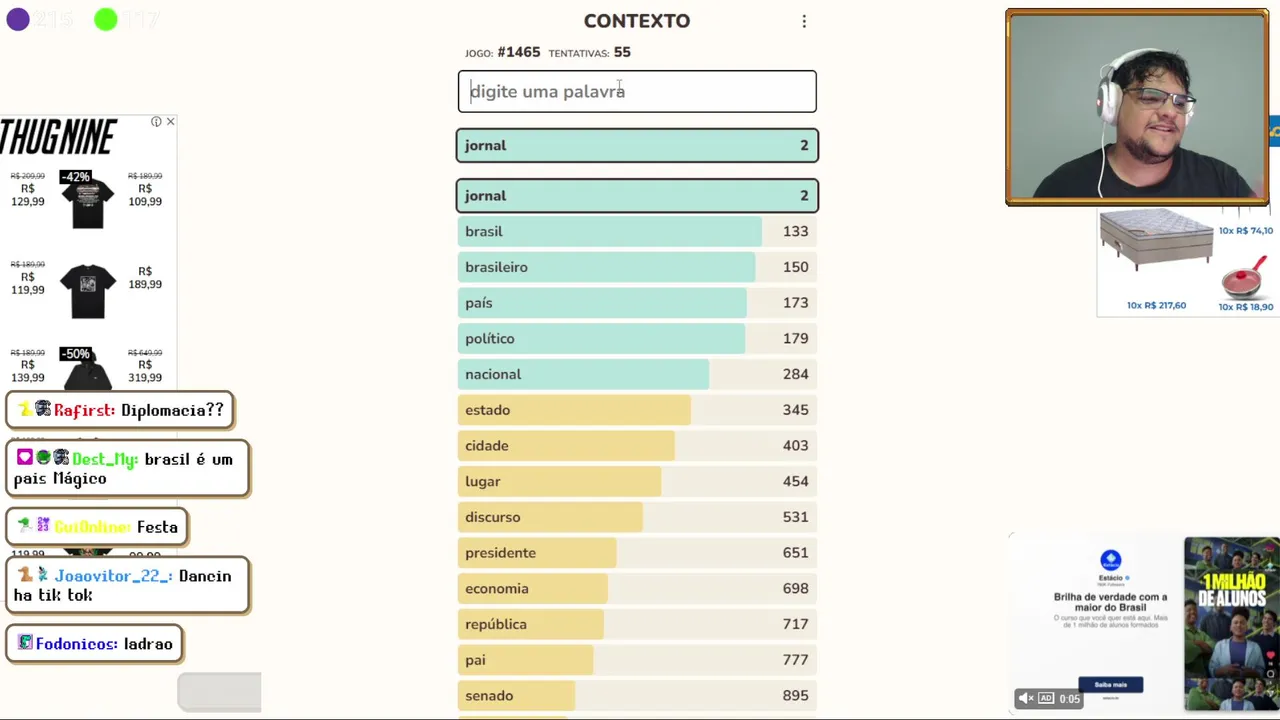Click the streamer webcam overlay
This screenshot has width=1280, height=720.
pos(1137,107)
